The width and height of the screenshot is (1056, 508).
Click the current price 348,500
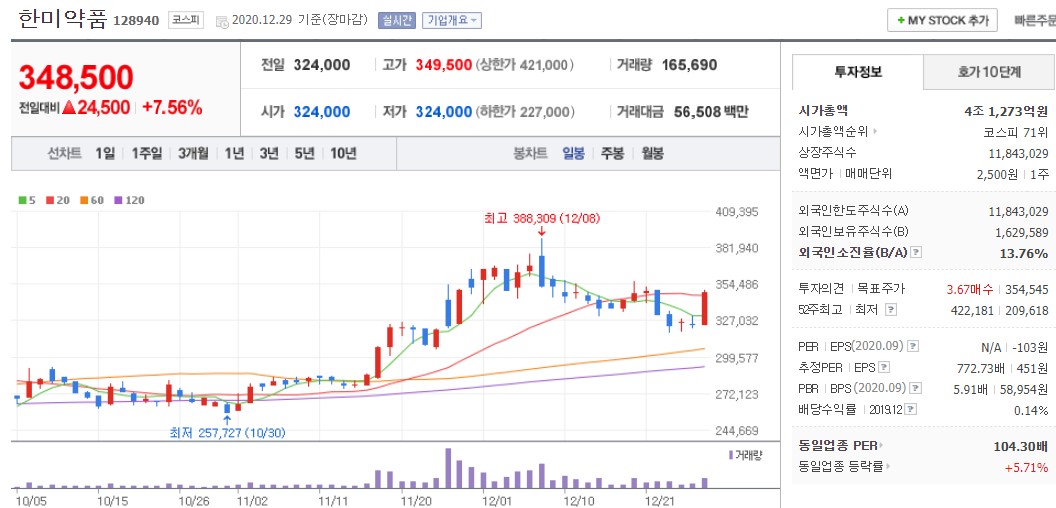[75, 78]
